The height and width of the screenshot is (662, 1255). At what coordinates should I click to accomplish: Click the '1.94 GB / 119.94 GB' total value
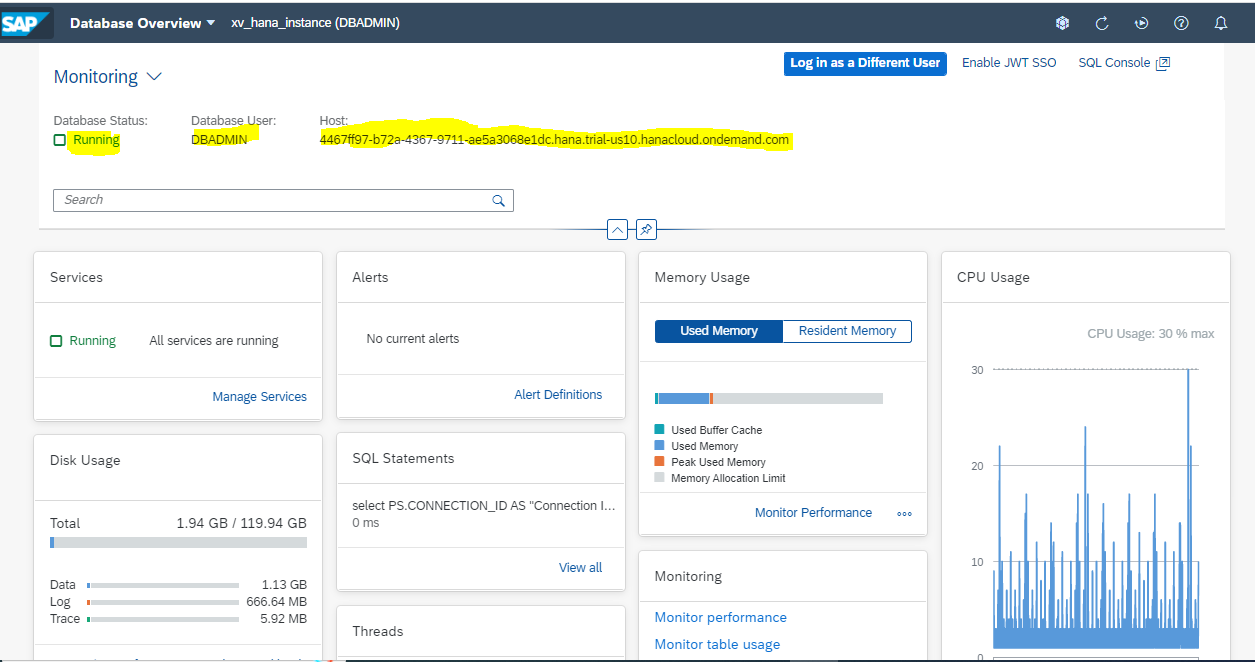click(242, 523)
